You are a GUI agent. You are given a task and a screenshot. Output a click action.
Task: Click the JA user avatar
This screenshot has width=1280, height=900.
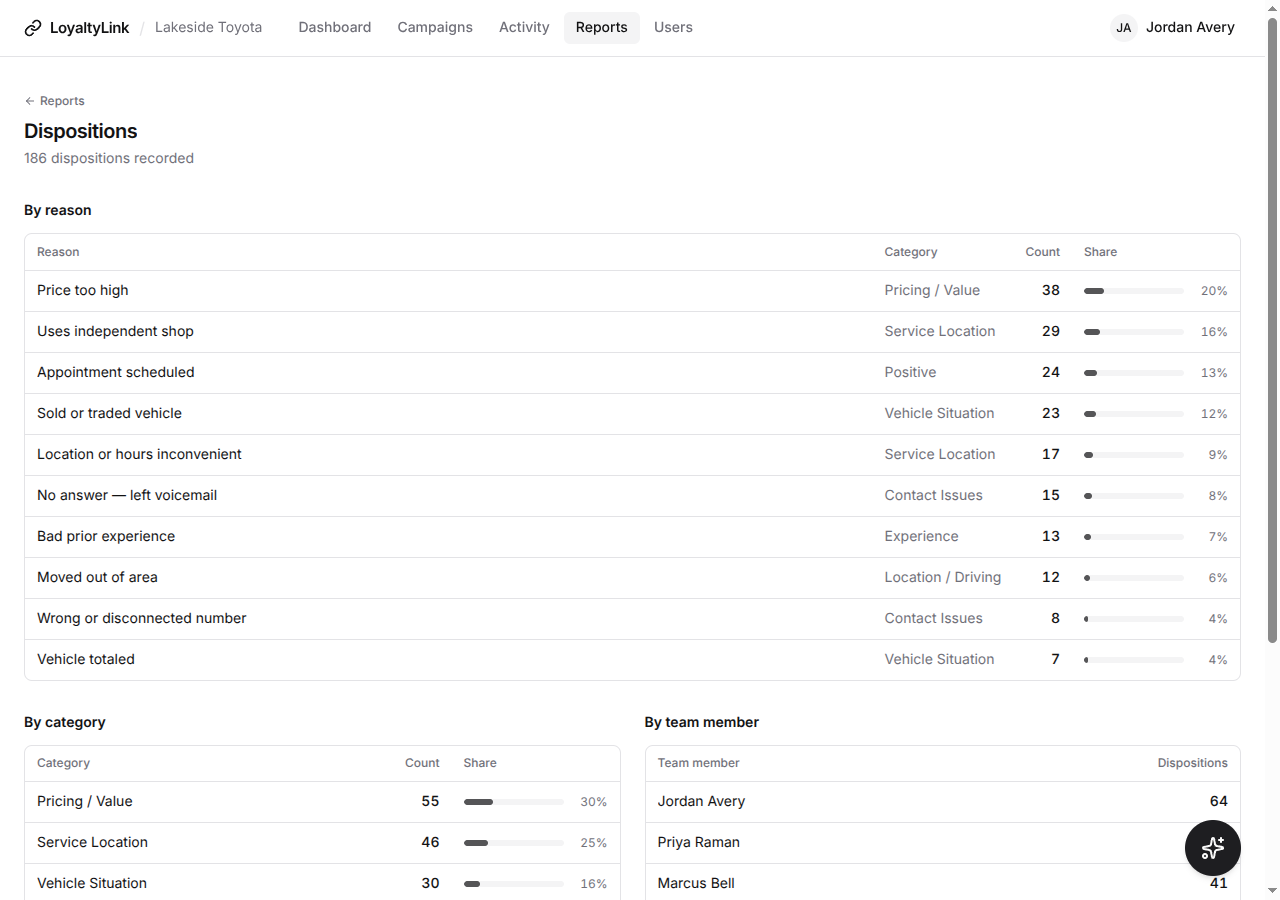click(x=1123, y=28)
